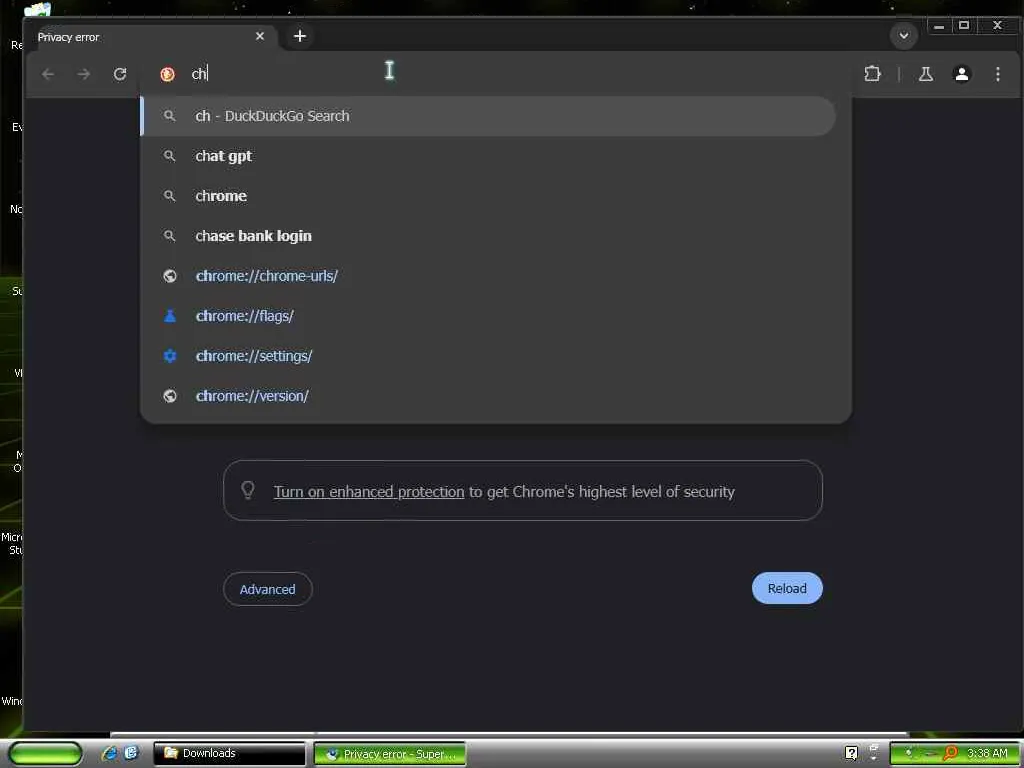Click 'Turn on enhanced protection' link
Viewport: 1024px width, 768px height.
(x=369, y=492)
